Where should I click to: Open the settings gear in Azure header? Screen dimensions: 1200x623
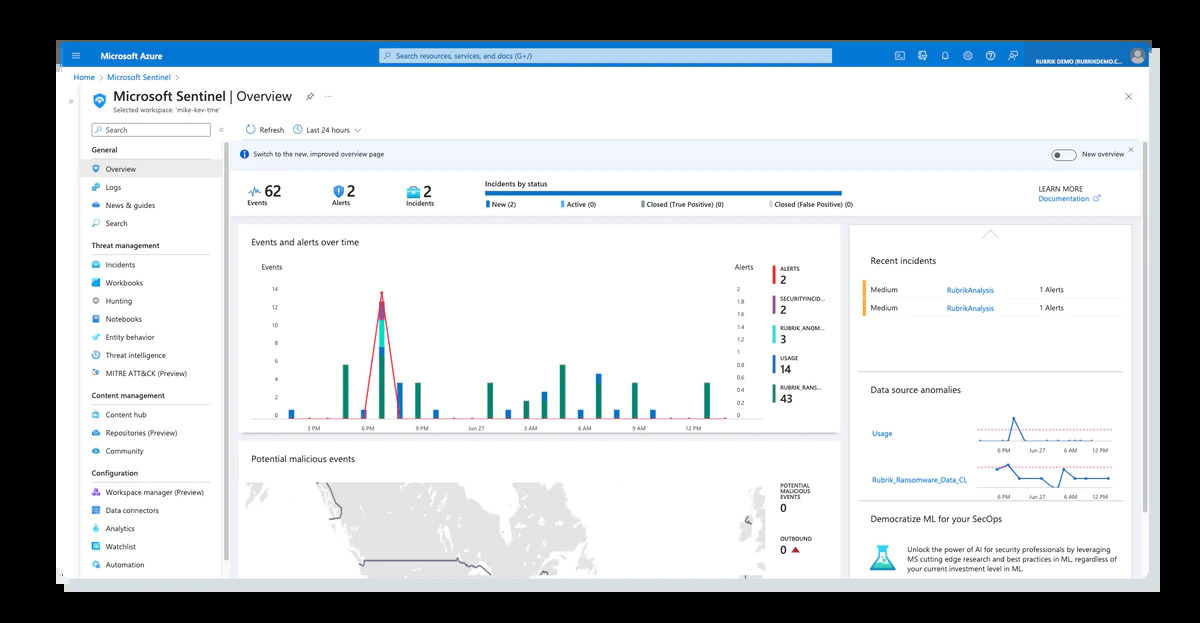click(x=968, y=56)
